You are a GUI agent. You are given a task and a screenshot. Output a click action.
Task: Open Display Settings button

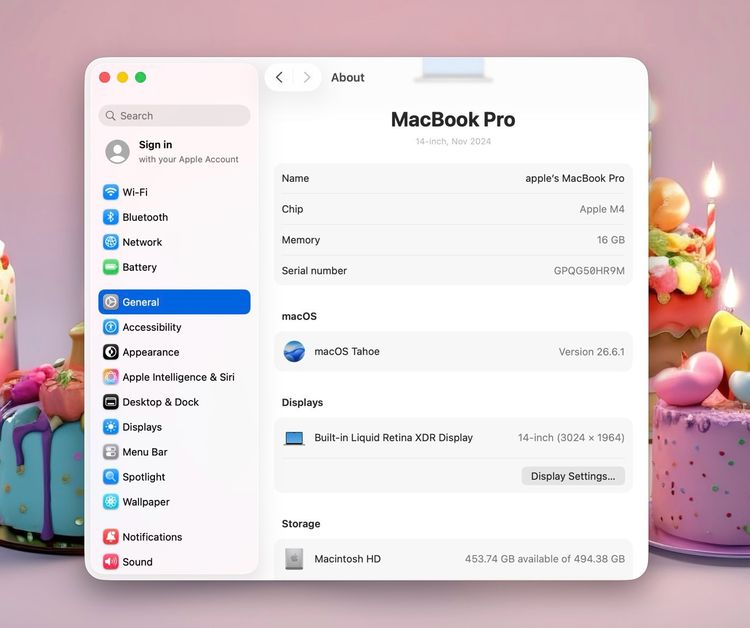[x=573, y=476]
